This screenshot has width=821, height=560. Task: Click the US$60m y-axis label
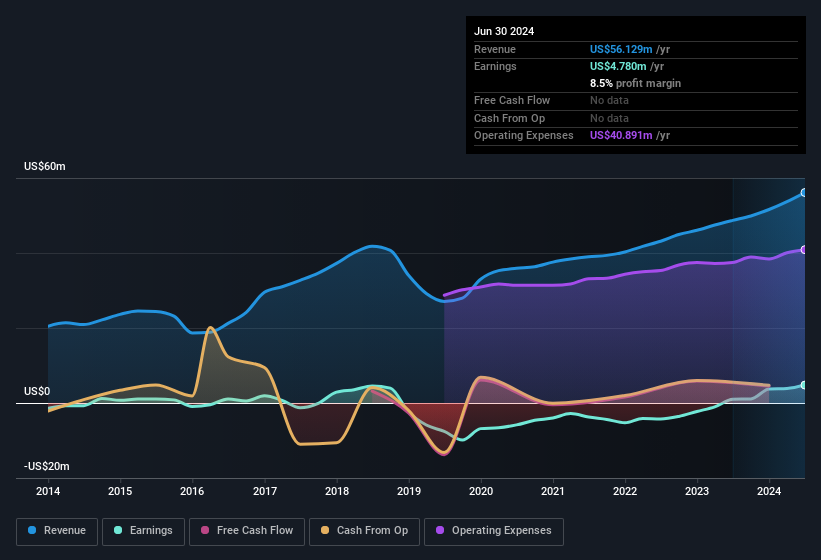coord(45,167)
